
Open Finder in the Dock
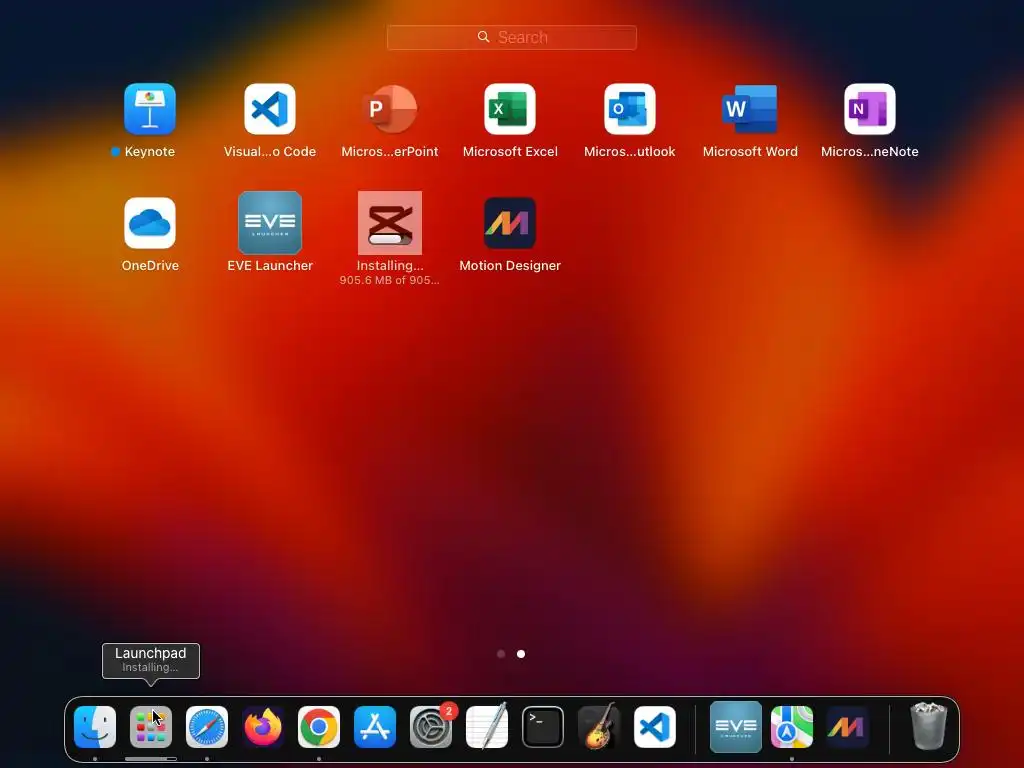pyautogui.click(x=95, y=727)
